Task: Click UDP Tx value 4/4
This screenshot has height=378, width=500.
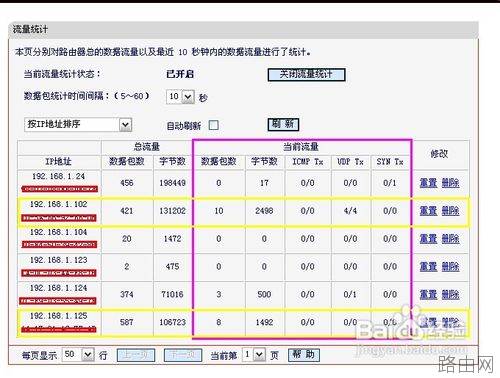Action: (350, 211)
